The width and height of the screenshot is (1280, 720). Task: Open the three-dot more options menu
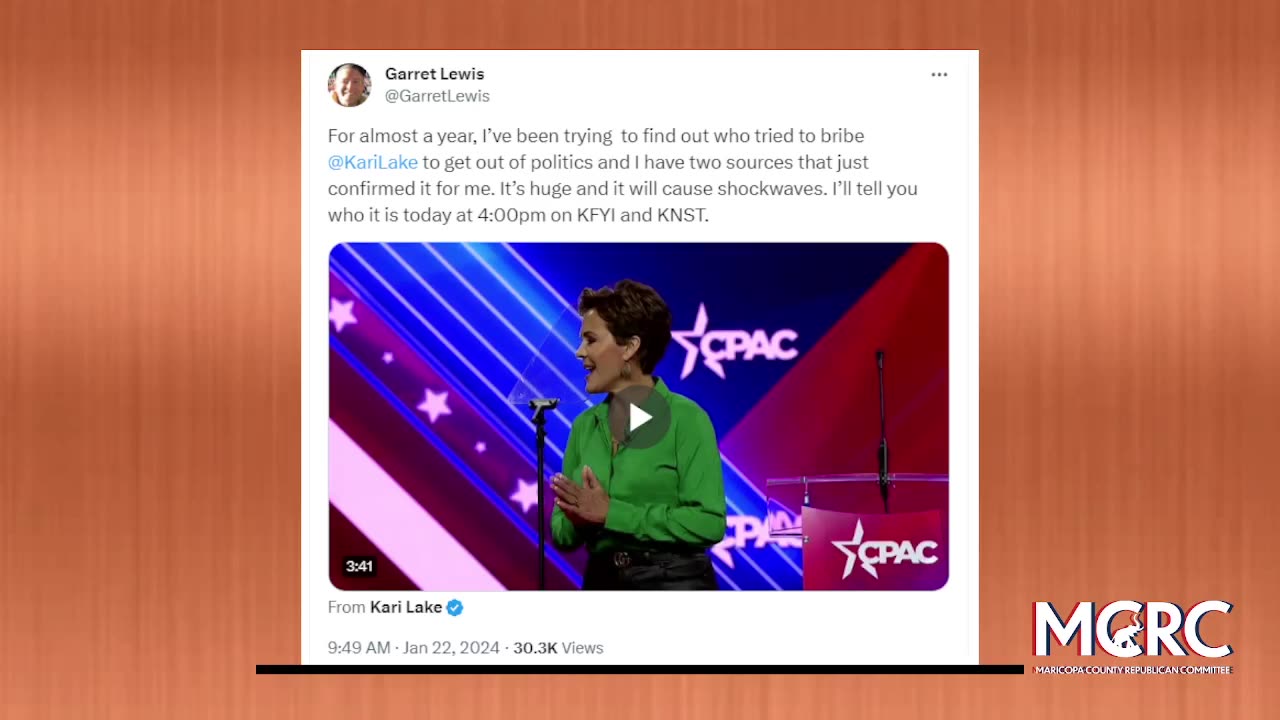click(x=939, y=75)
